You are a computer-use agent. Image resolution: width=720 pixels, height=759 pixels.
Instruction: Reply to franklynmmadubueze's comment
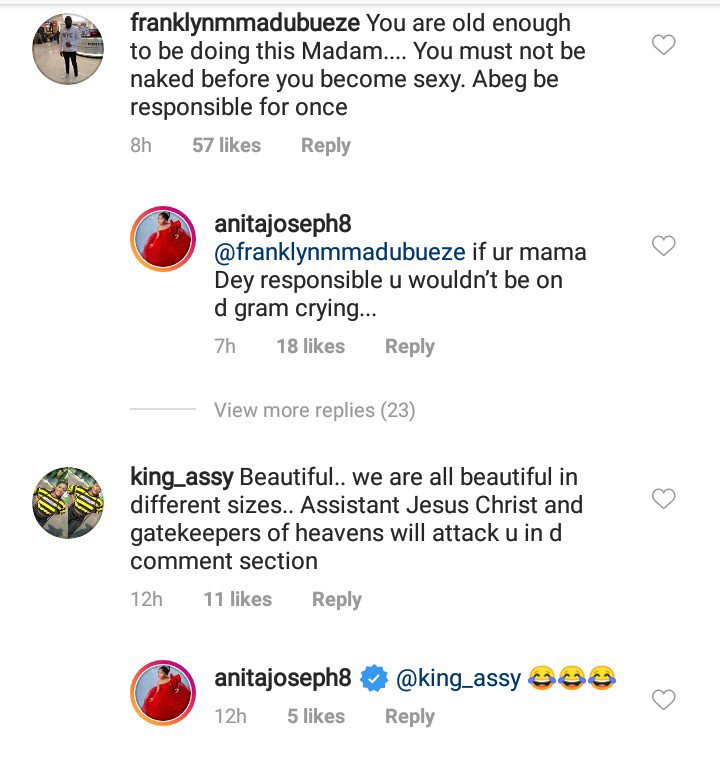(326, 146)
